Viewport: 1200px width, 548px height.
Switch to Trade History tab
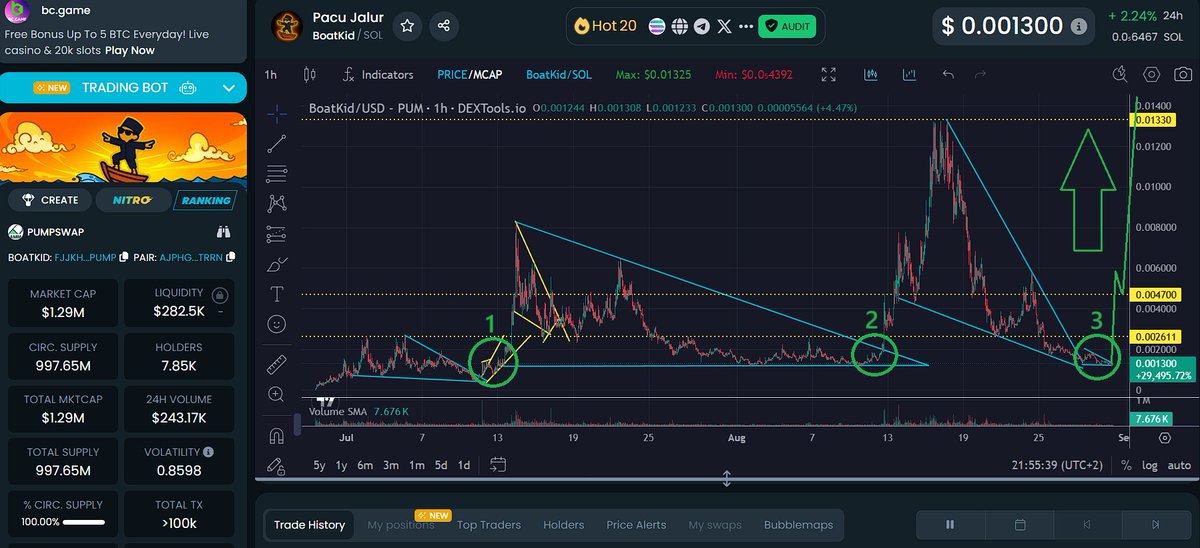309,525
